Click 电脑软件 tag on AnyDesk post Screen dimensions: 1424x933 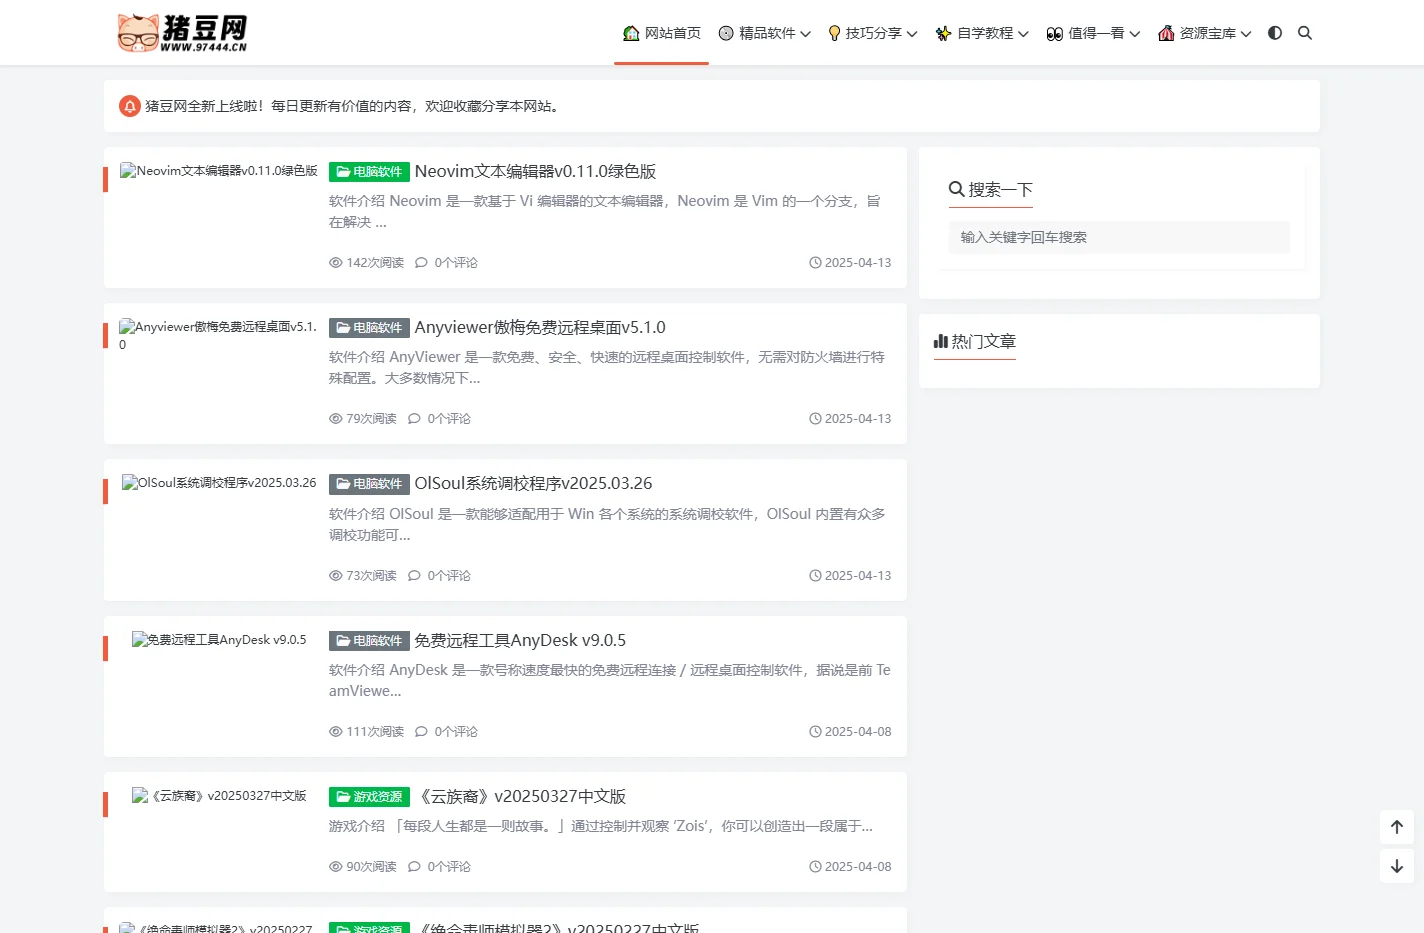click(x=369, y=641)
